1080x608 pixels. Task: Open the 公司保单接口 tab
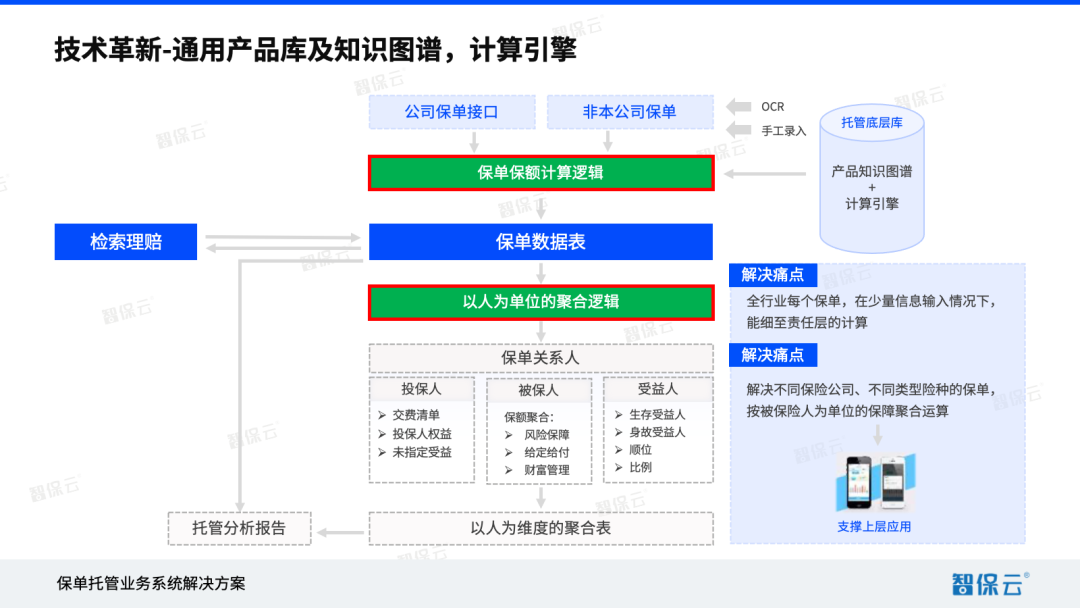pos(451,111)
